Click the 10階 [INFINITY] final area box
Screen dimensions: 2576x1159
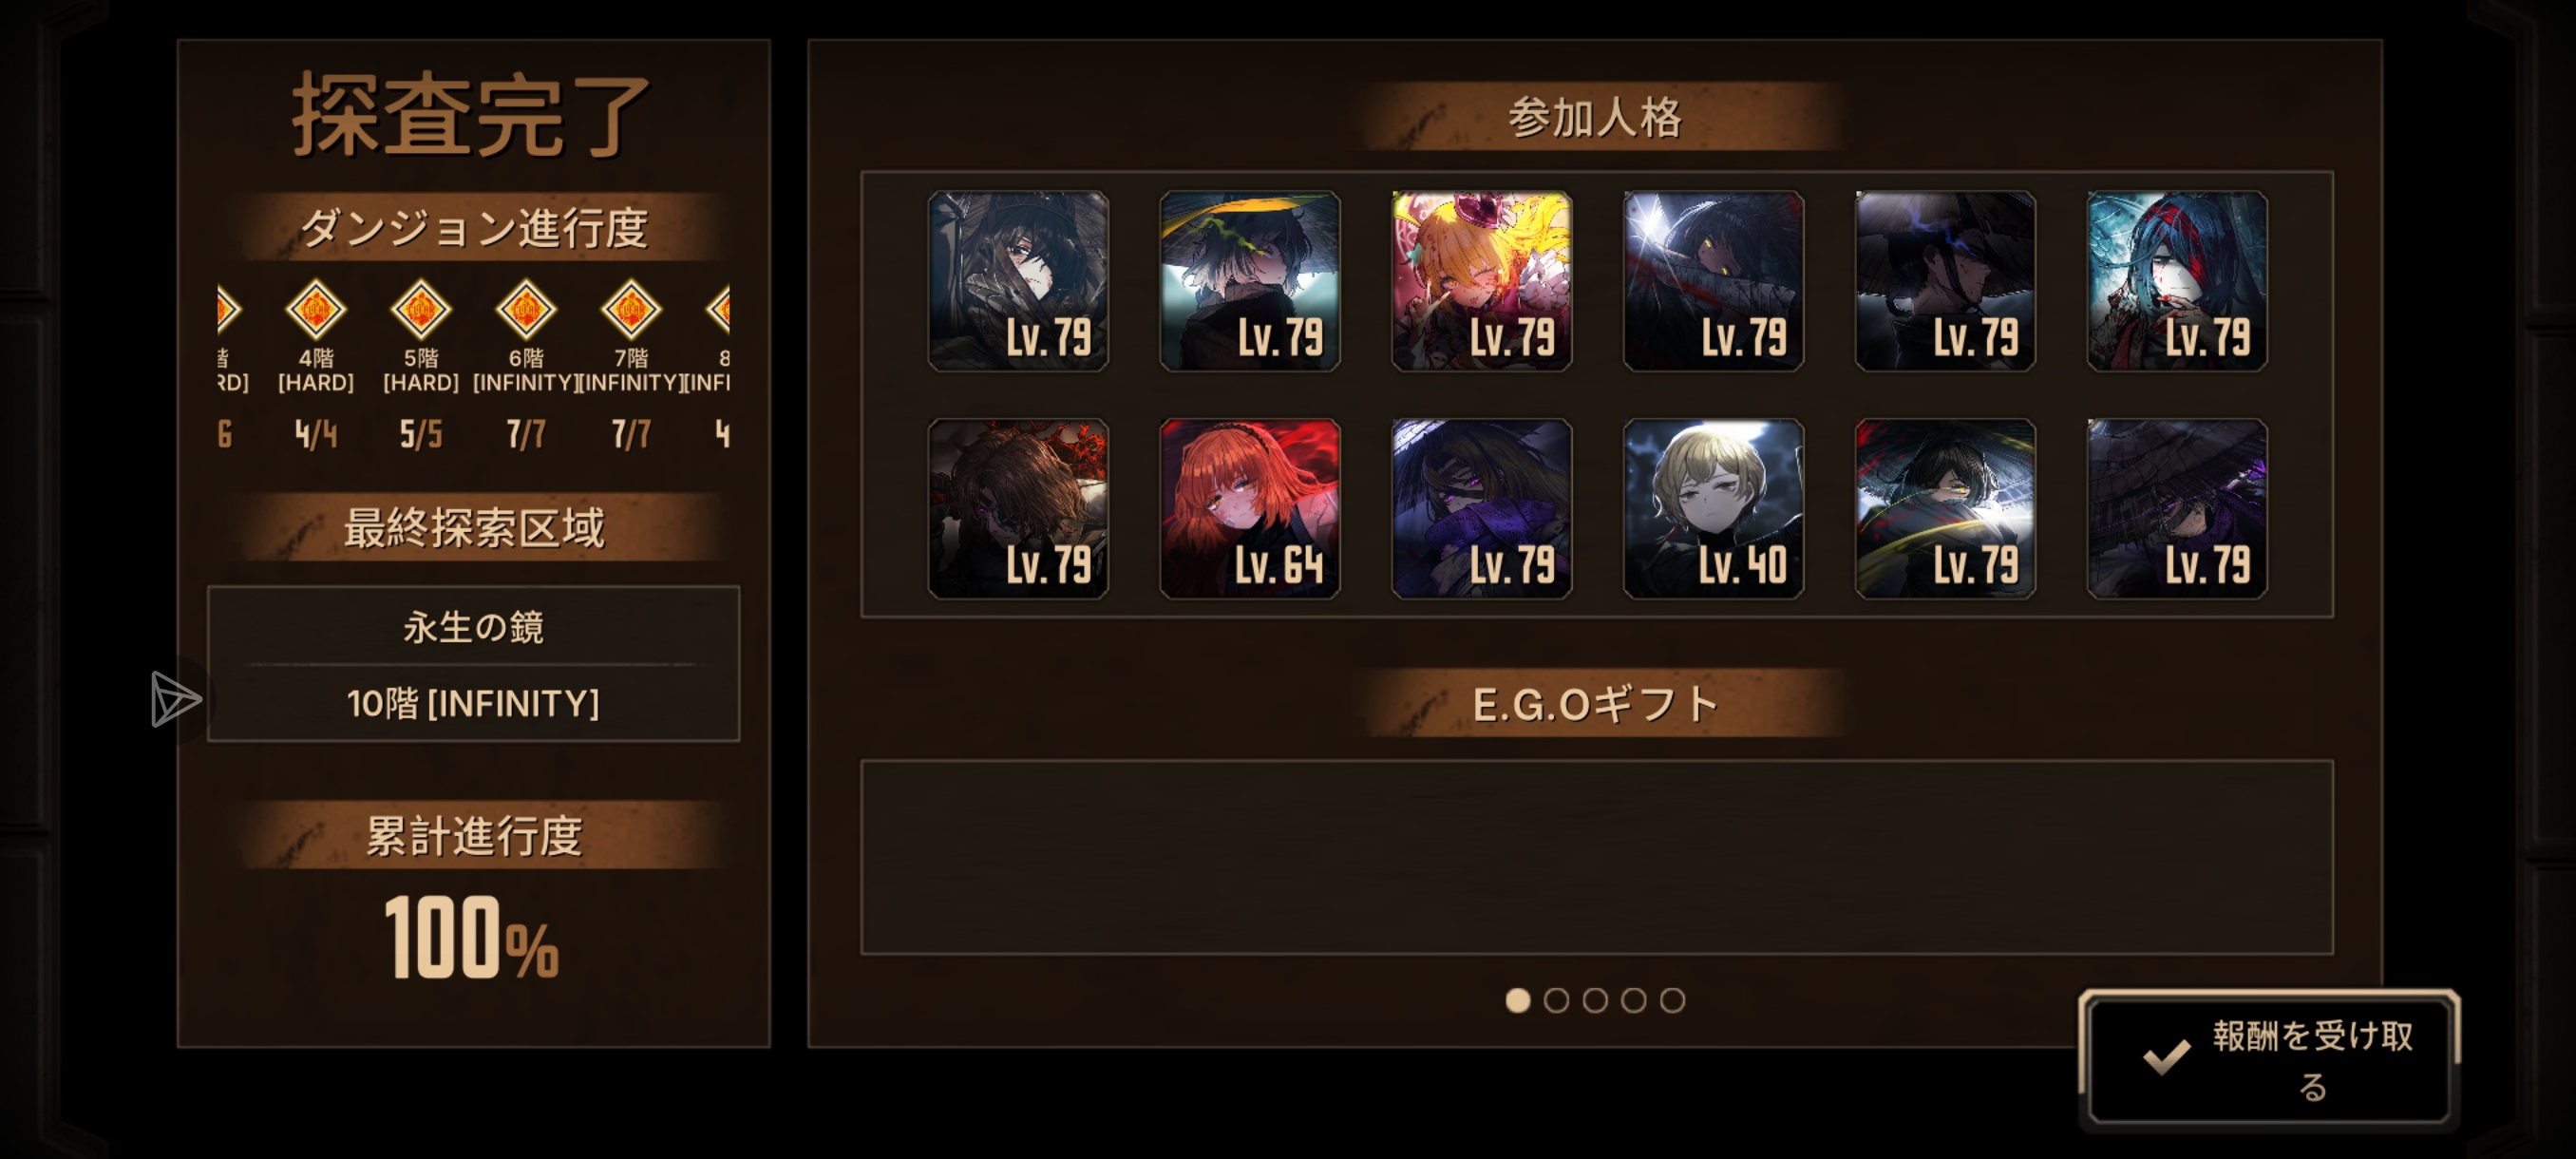click(x=473, y=703)
